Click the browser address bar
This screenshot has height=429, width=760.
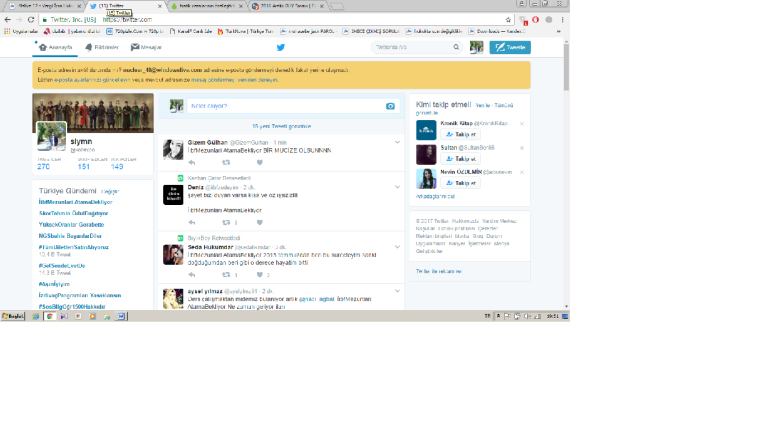pyautogui.click(x=274, y=20)
